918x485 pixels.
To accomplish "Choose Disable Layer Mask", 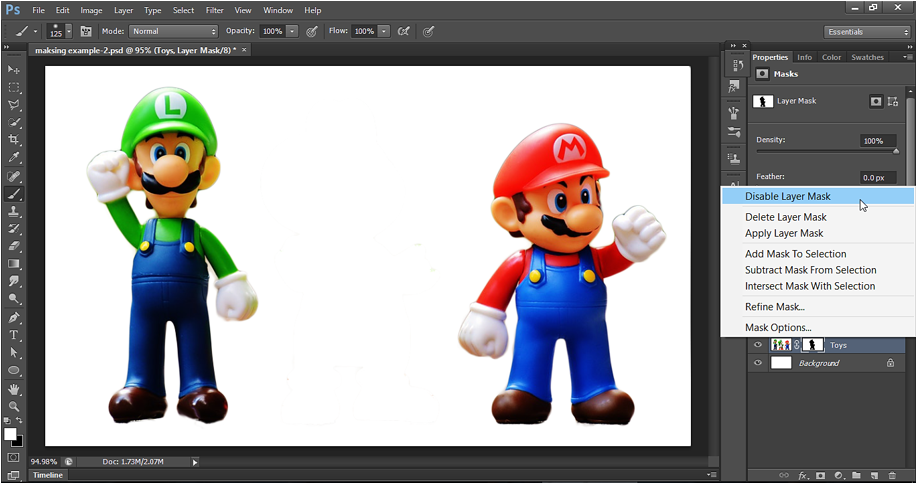I will (x=817, y=196).
